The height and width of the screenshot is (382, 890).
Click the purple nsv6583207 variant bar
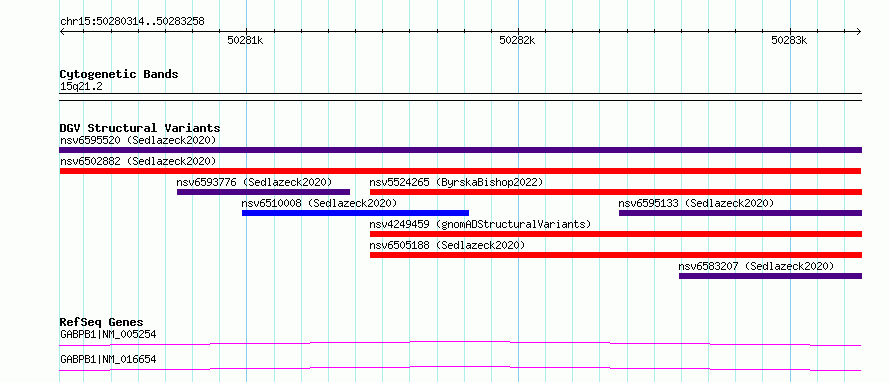click(x=770, y=276)
